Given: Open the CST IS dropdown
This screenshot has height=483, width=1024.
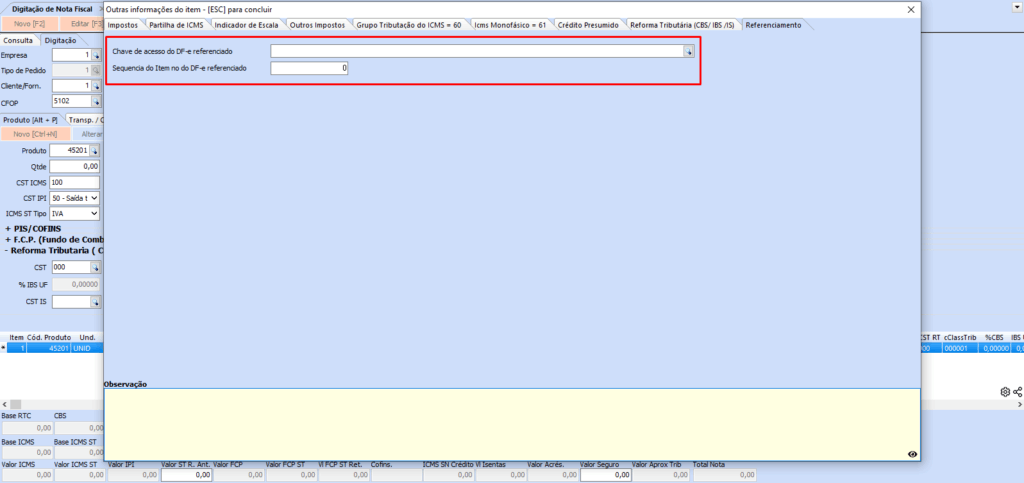Looking at the screenshot, I should coord(96,301).
